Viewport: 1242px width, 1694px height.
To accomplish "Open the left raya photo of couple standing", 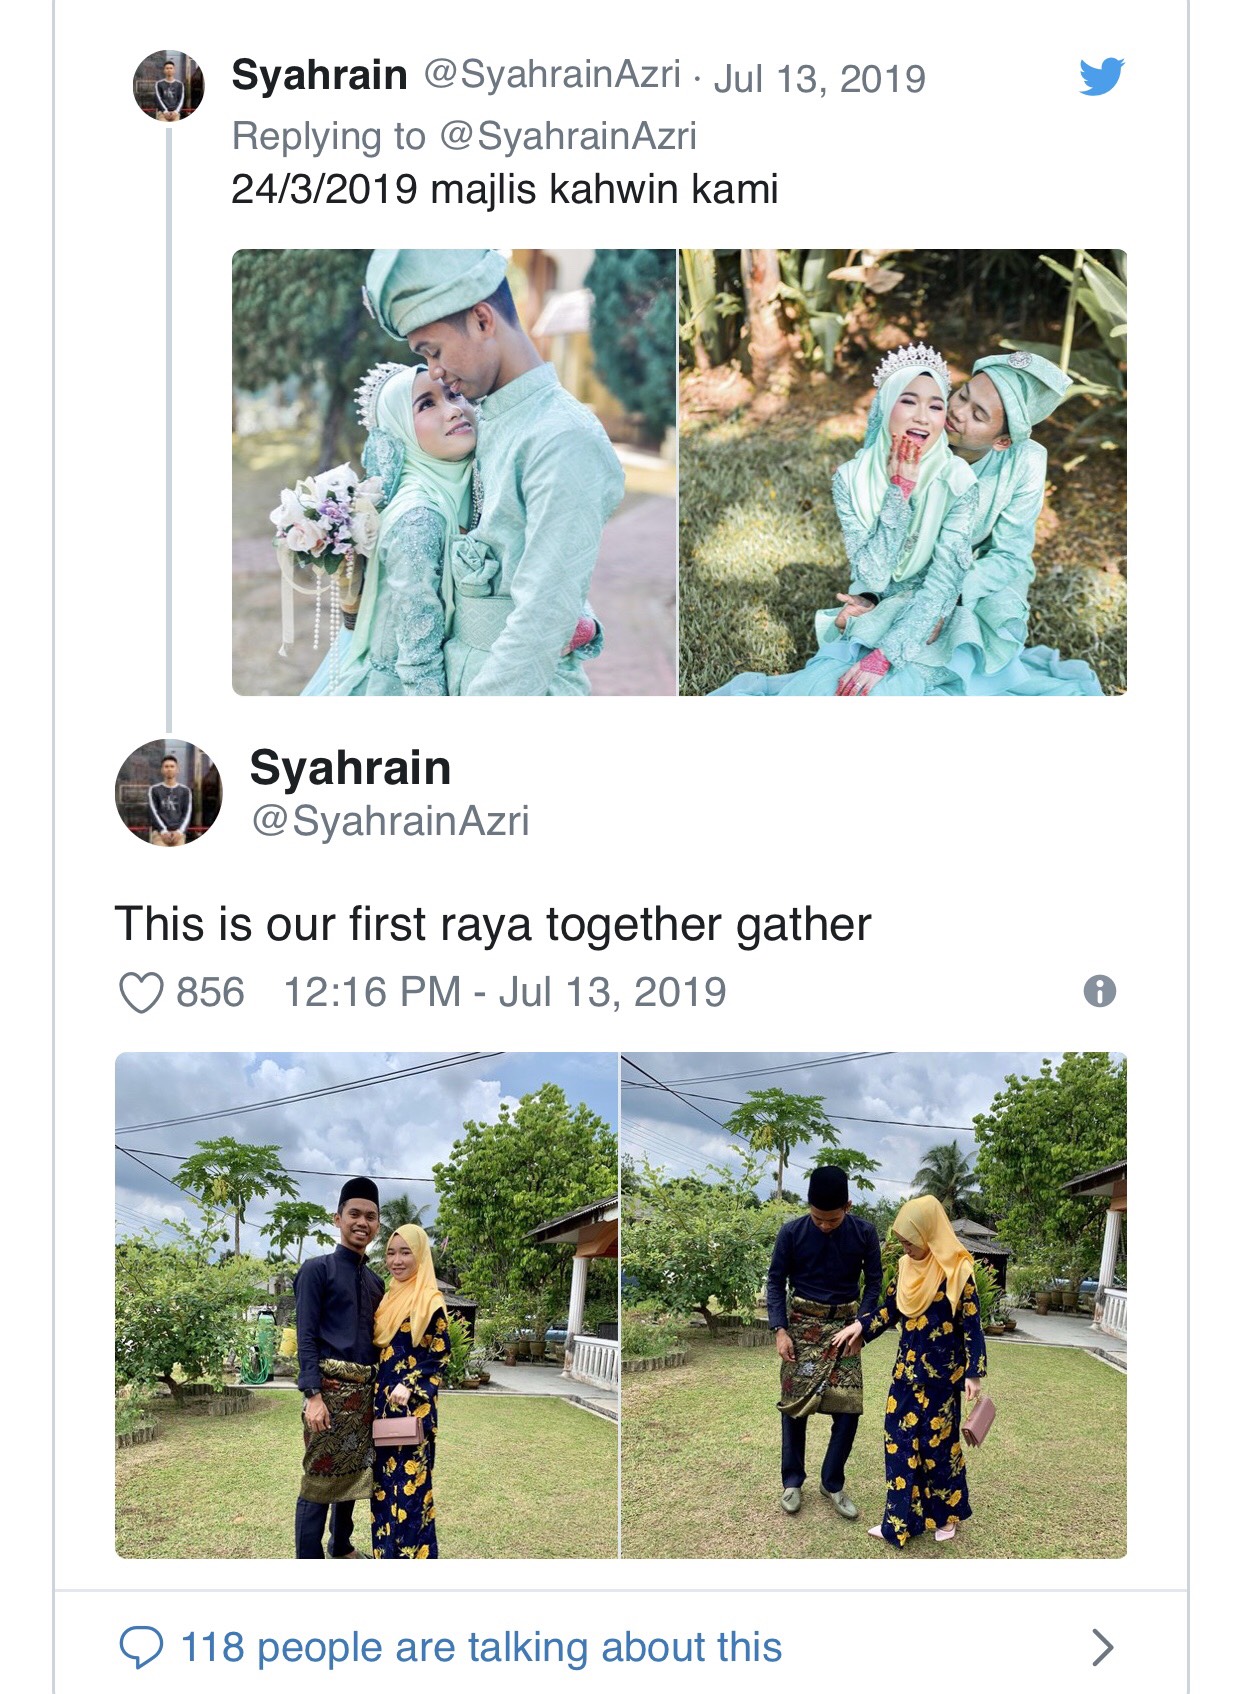I will [366, 1305].
